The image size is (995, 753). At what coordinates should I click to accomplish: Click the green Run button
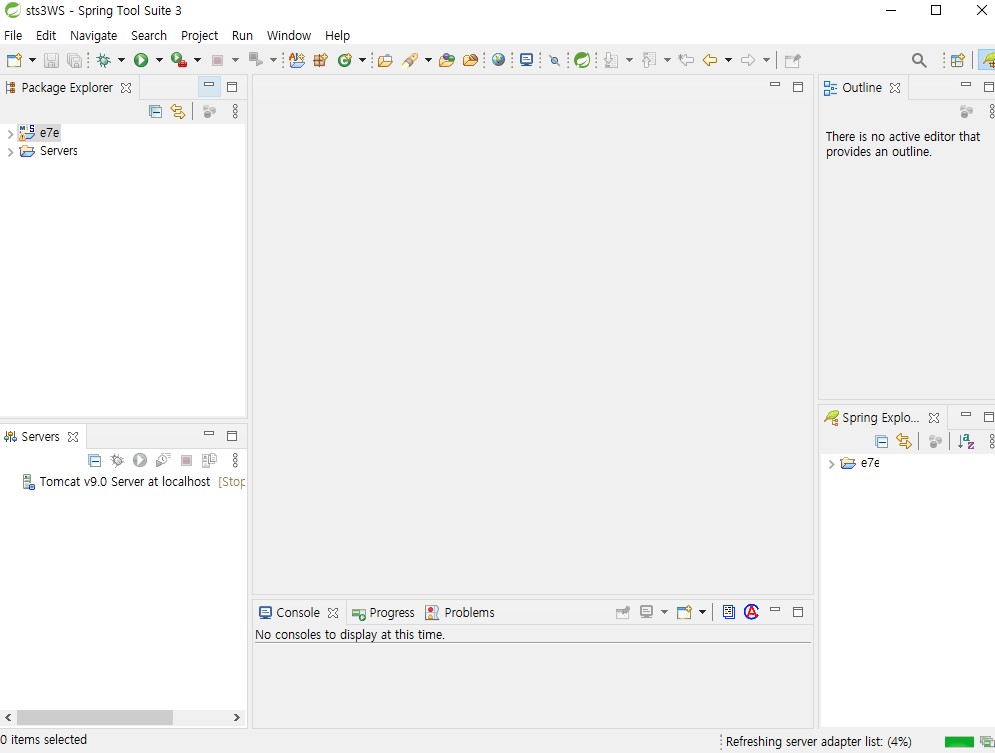[141, 60]
